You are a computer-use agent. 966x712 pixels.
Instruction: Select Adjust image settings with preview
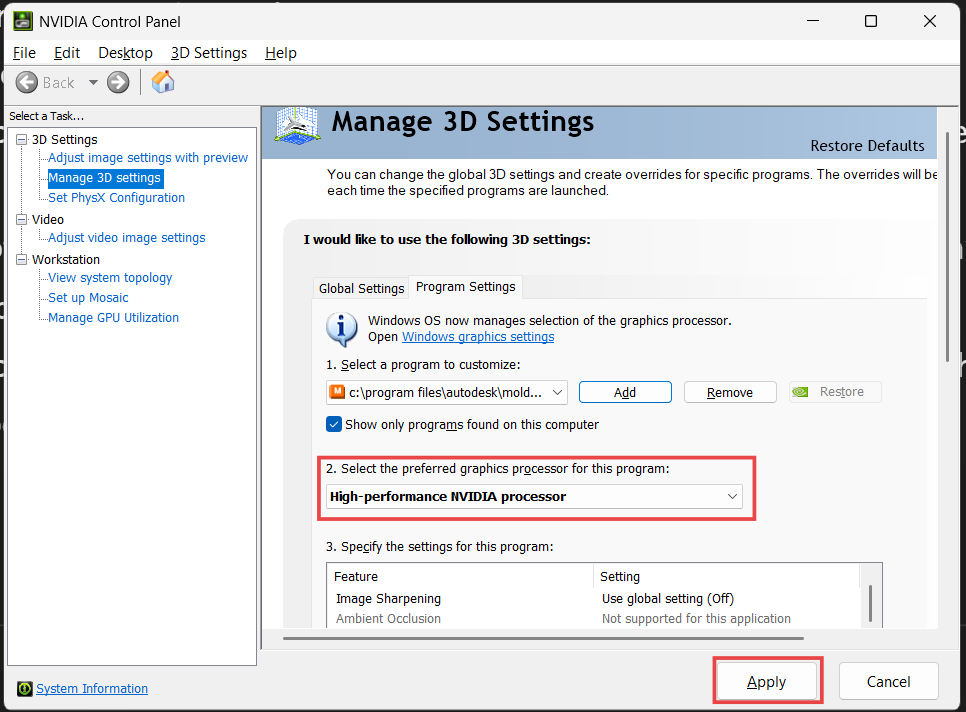(148, 158)
